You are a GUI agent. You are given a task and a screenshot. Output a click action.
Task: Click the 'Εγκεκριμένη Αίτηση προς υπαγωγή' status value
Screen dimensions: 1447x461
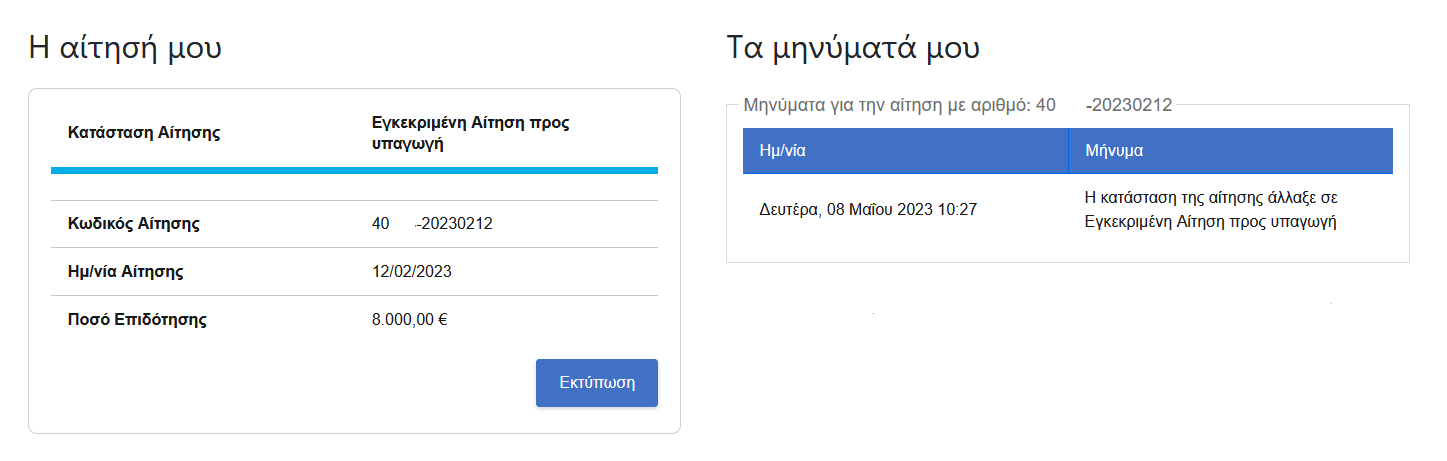coord(470,133)
